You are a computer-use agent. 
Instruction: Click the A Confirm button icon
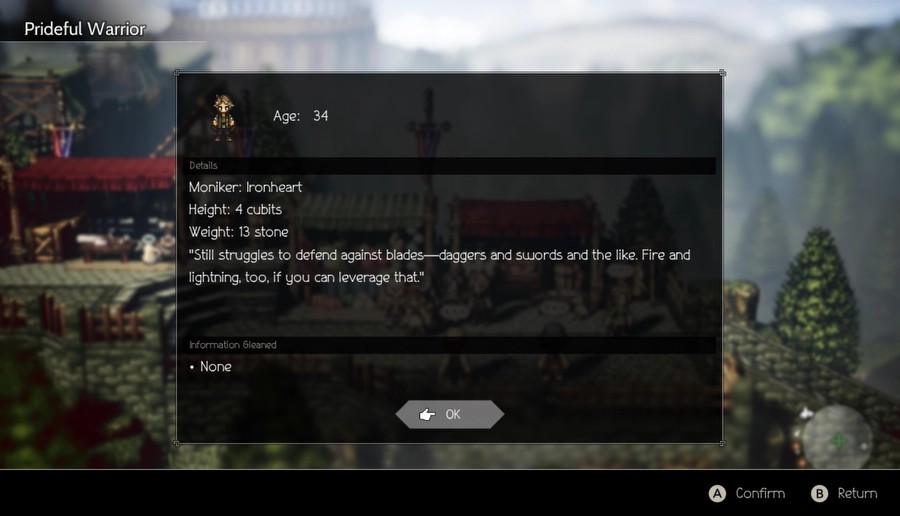[717, 494]
